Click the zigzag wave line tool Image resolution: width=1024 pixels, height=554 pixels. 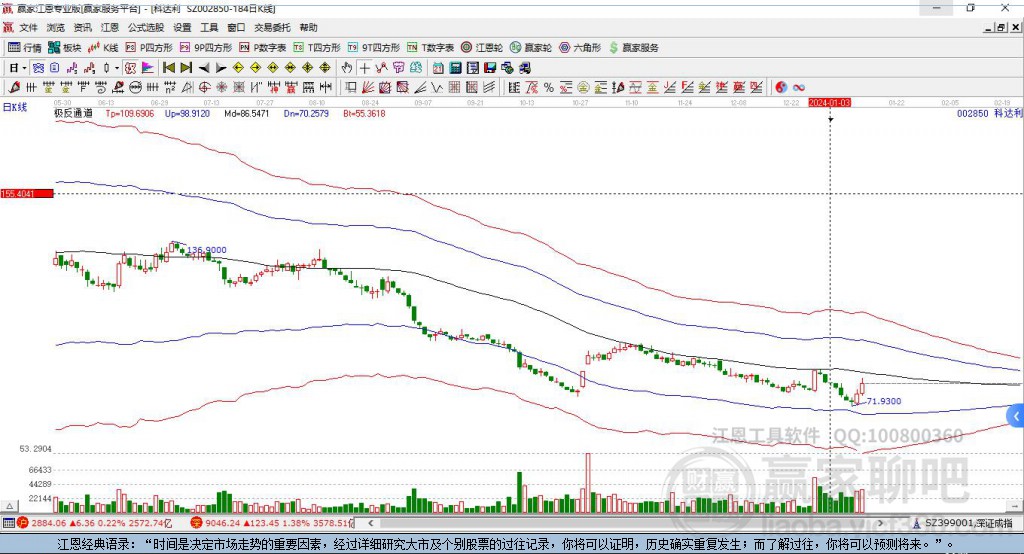click(x=437, y=88)
